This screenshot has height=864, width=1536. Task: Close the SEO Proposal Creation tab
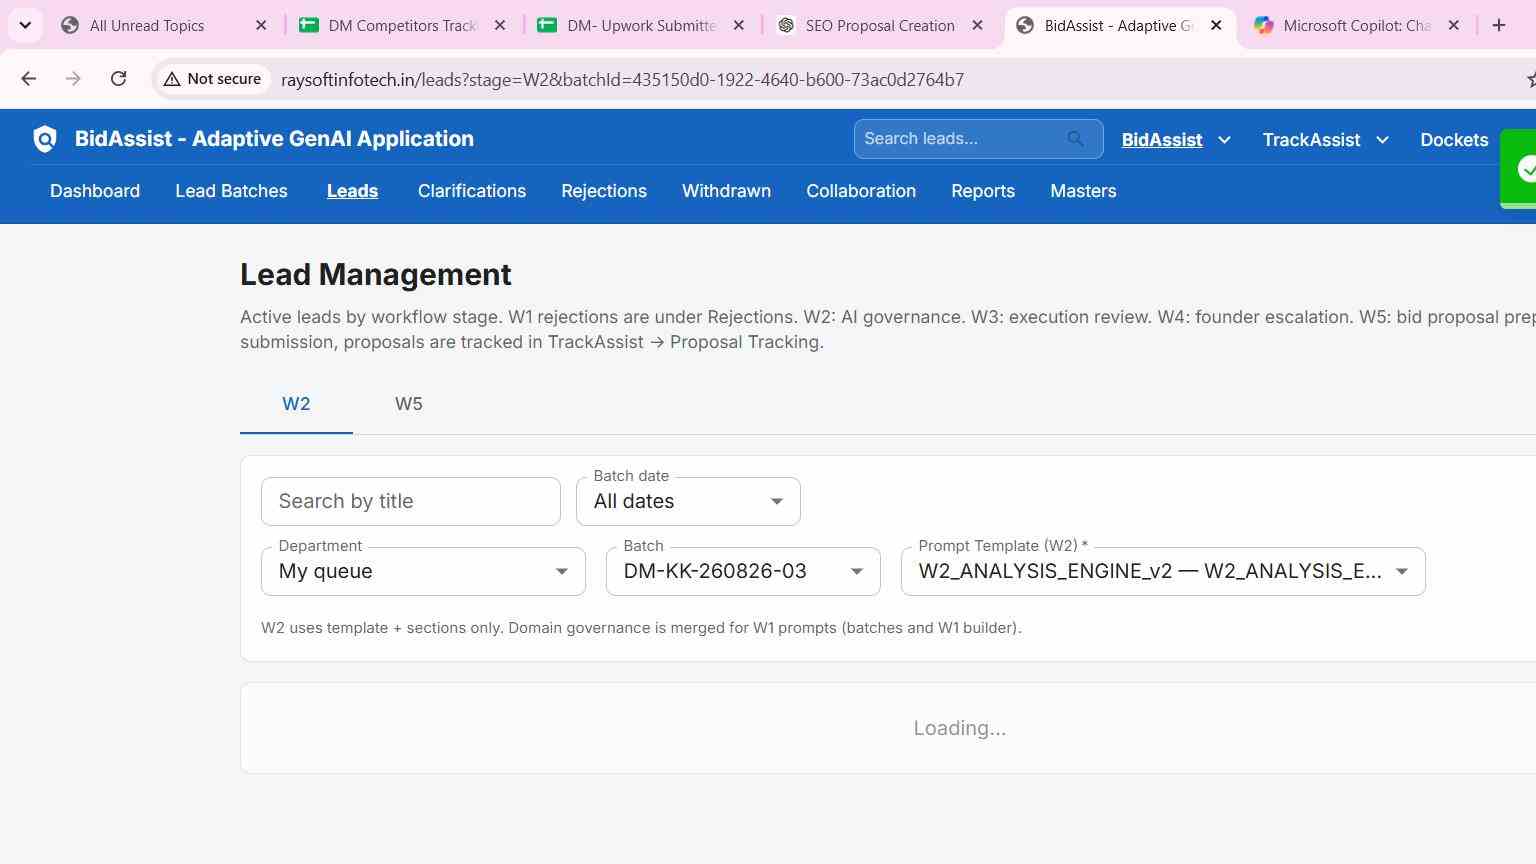[x=978, y=26]
